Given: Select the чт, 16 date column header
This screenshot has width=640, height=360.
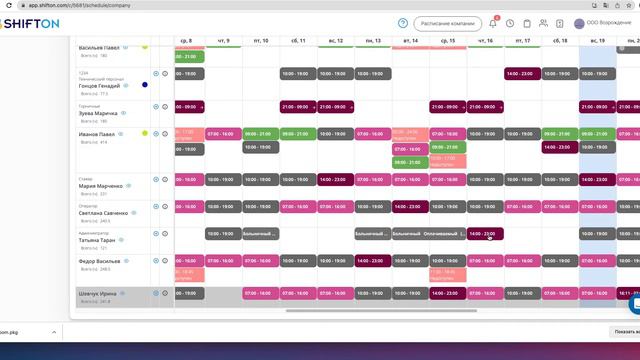Looking at the screenshot, I should coord(485,41).
